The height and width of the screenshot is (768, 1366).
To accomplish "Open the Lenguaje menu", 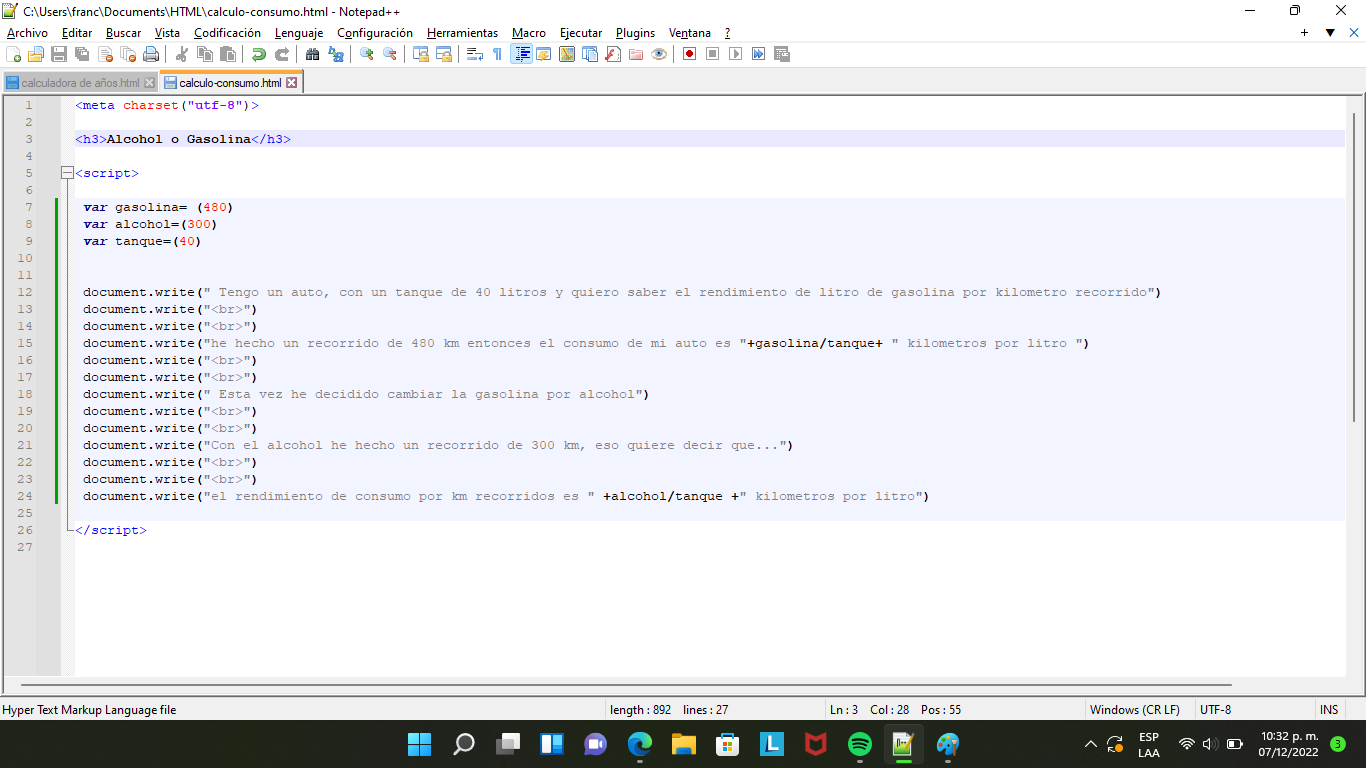I will point(299,33).
